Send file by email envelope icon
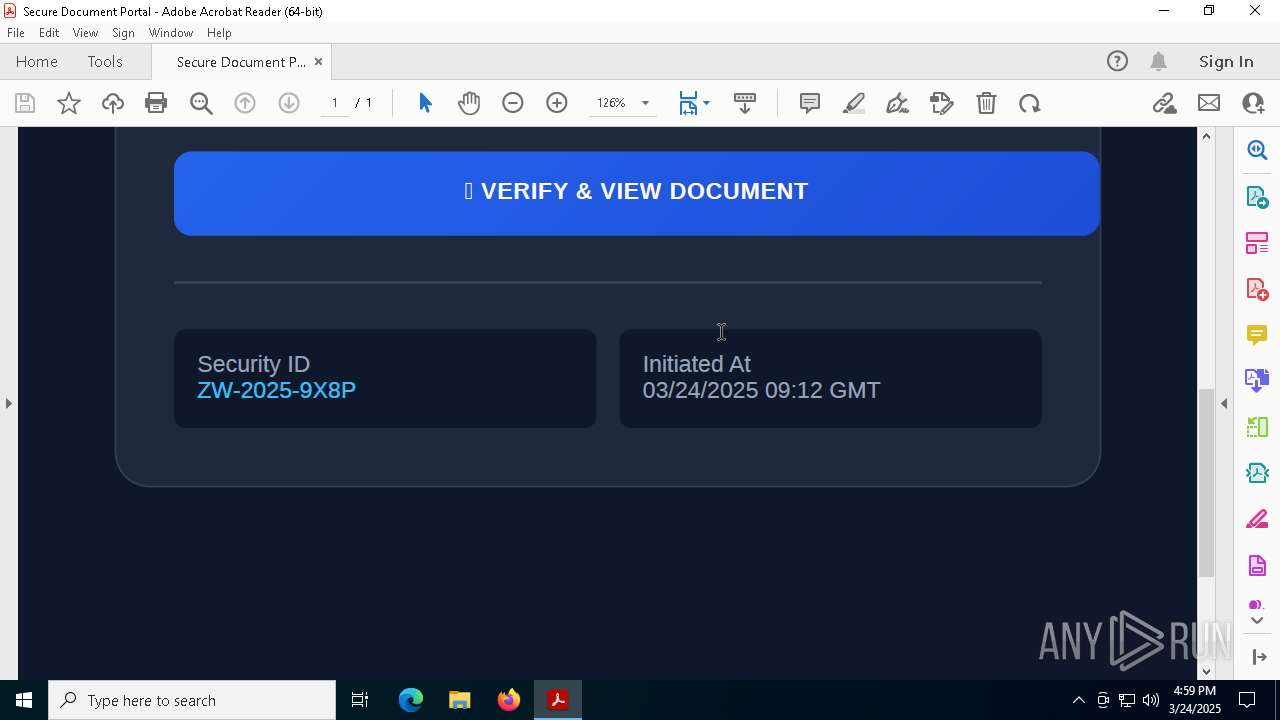The width and height of the screenshot is (1280, 720). click(x=1209, y=103)
